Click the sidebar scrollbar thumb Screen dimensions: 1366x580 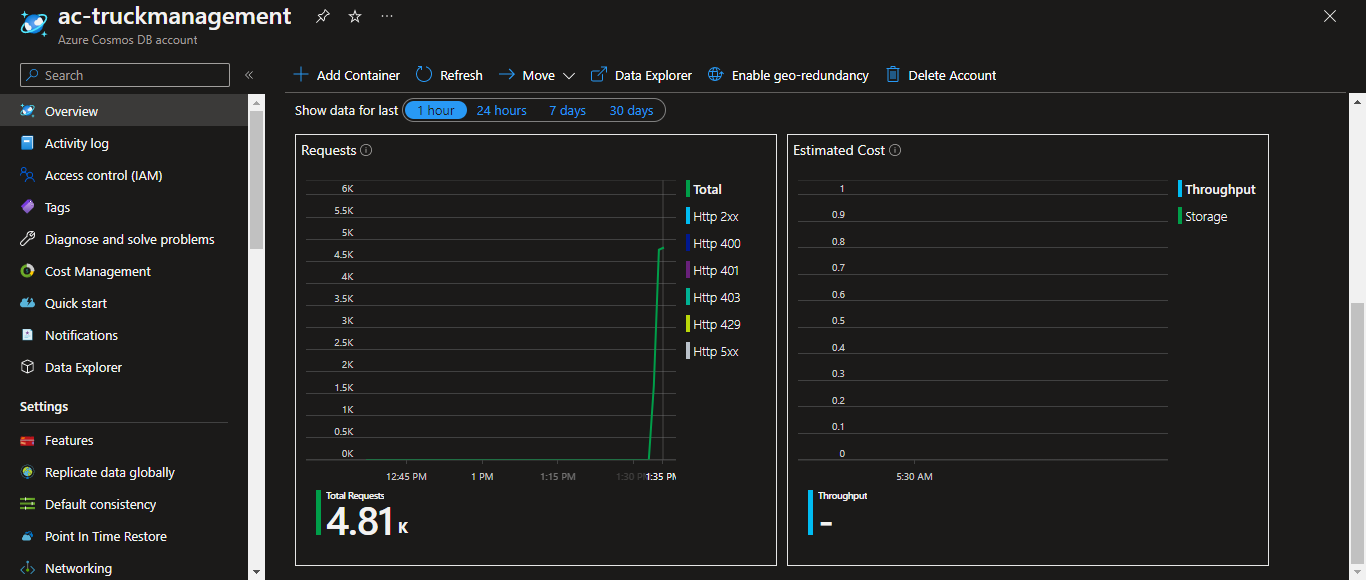click(x=256, y=180)
